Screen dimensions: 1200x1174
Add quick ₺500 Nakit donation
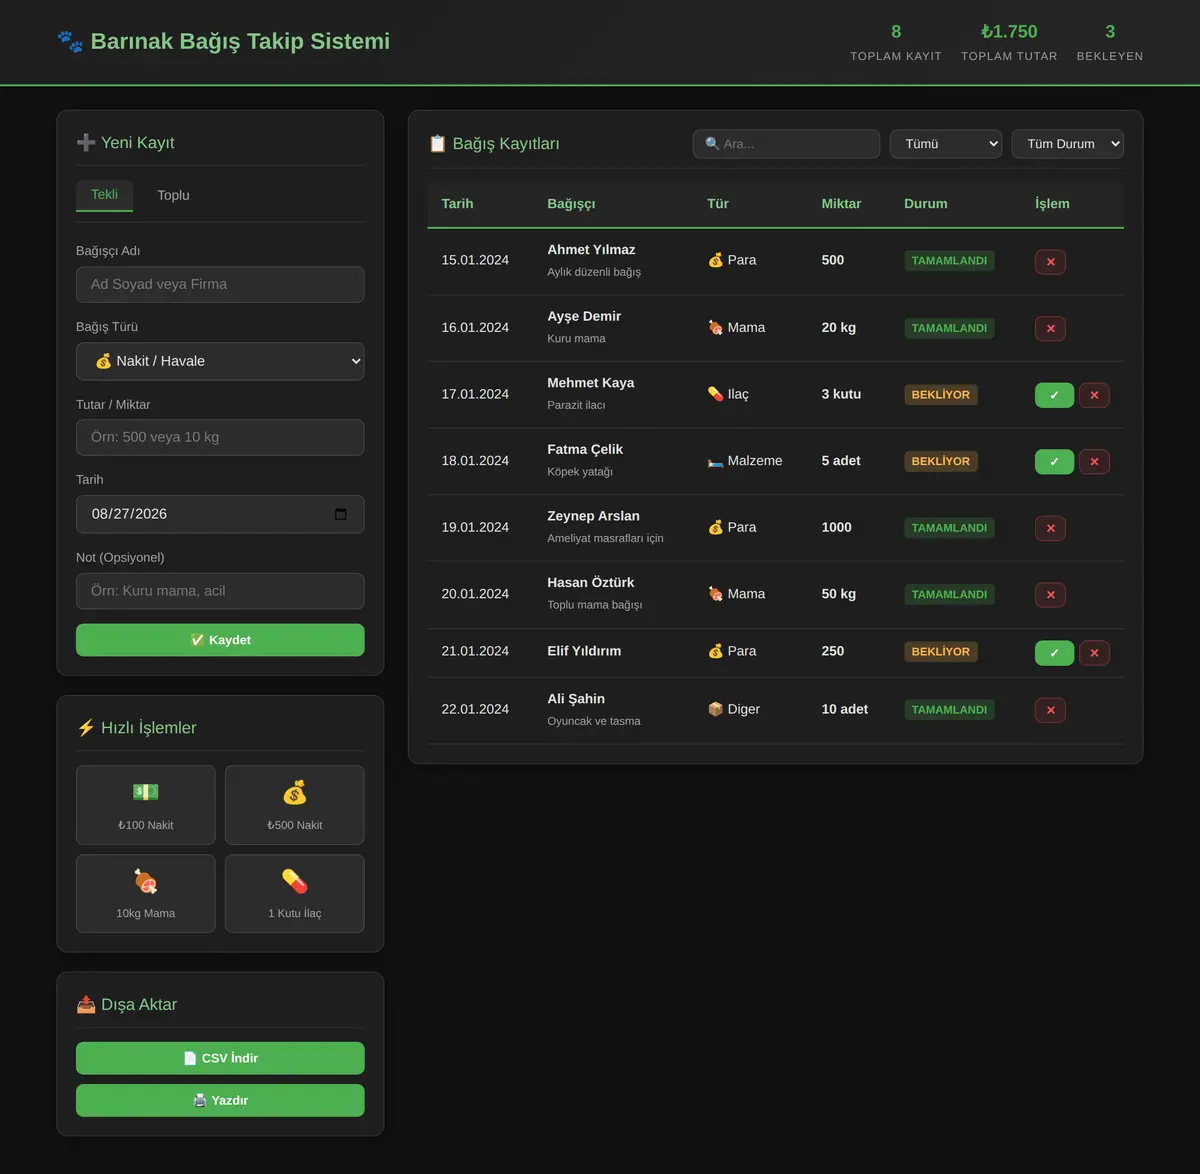tap(295, 805)
